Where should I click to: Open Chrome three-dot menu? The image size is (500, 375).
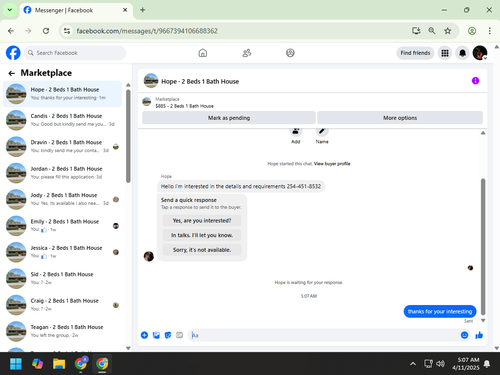tap(489, 31)
